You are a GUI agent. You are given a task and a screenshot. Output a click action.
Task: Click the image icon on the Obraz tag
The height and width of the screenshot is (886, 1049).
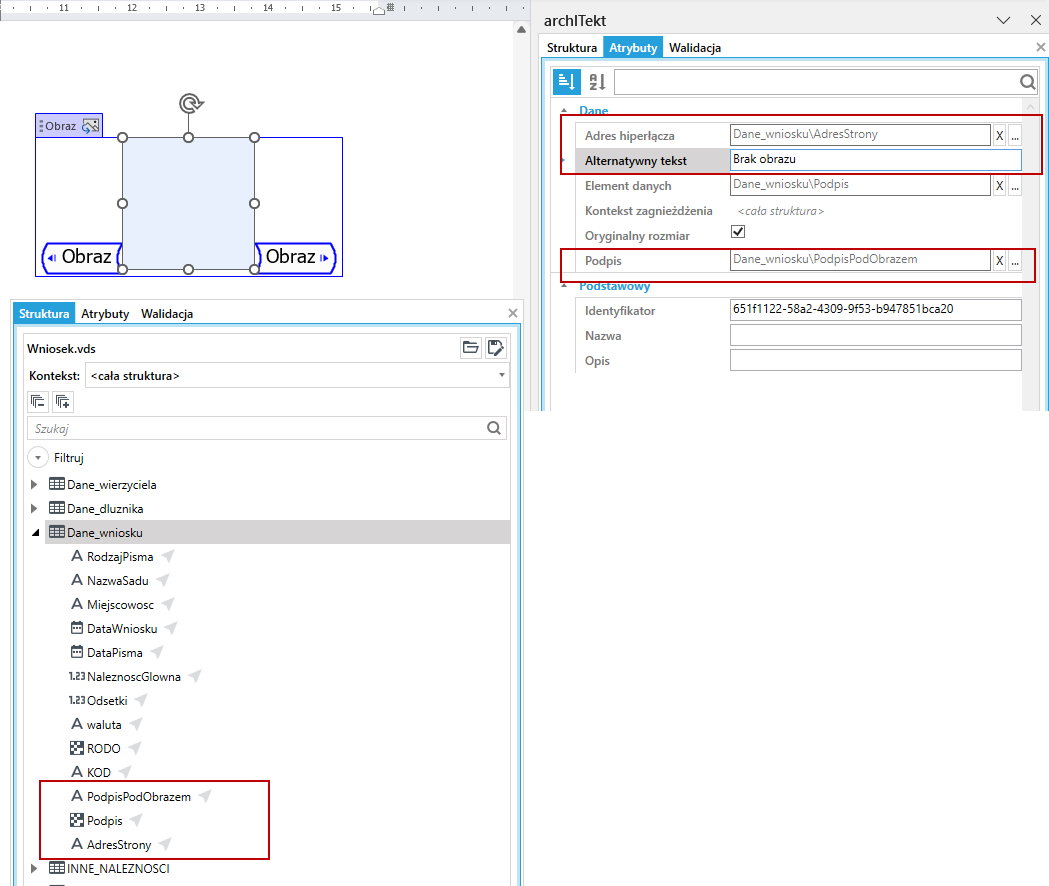coord(90,126)
